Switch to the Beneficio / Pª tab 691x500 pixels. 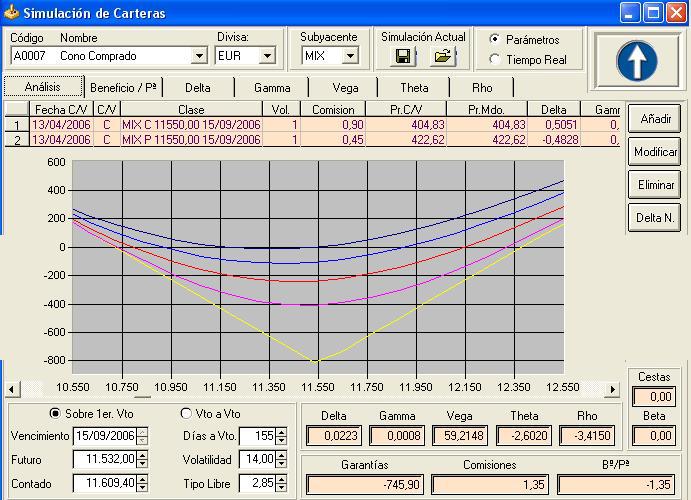[123, 88]
